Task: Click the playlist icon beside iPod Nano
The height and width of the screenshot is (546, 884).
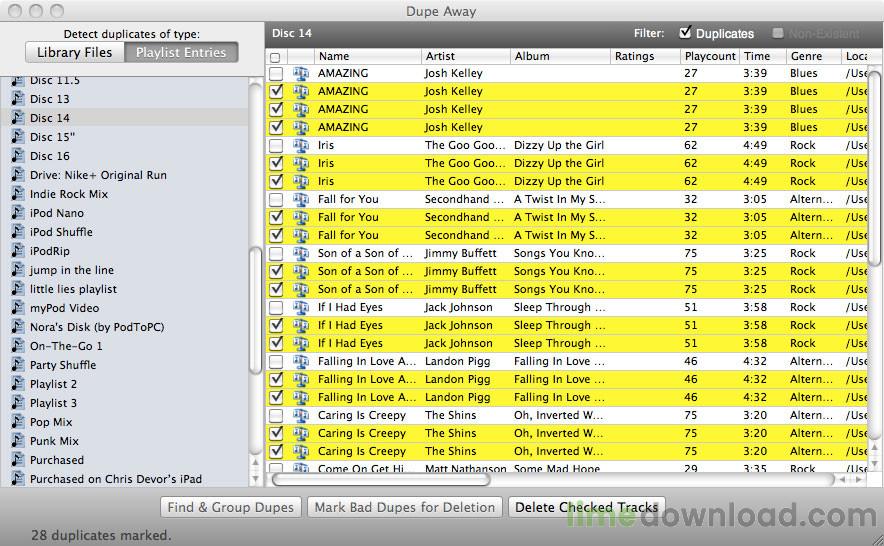Action: 16,213
